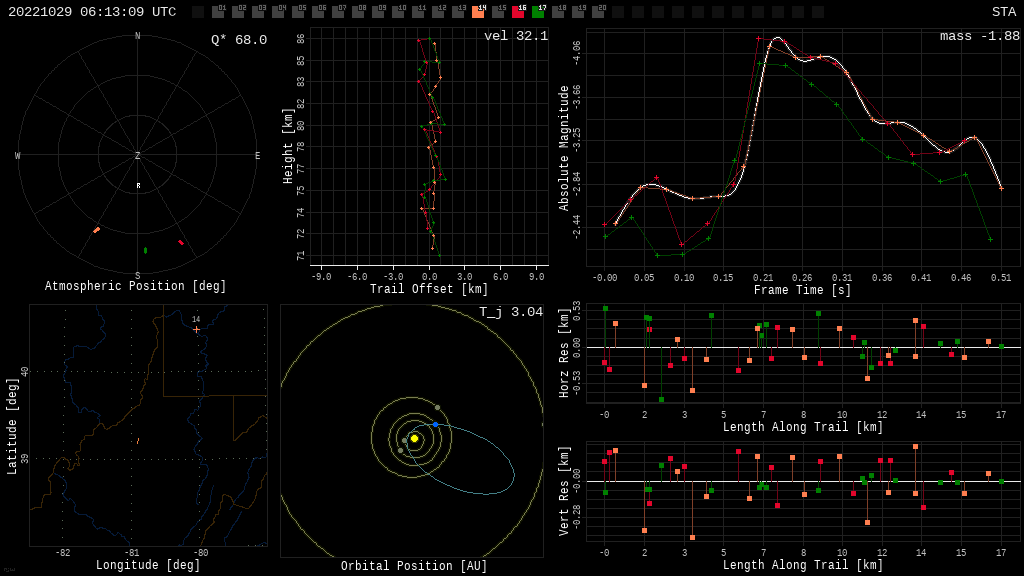Click the station 14 cross marker on map
Image resolution: width=1024 pixels, height=576 pixels.
[x=196, y=330]
